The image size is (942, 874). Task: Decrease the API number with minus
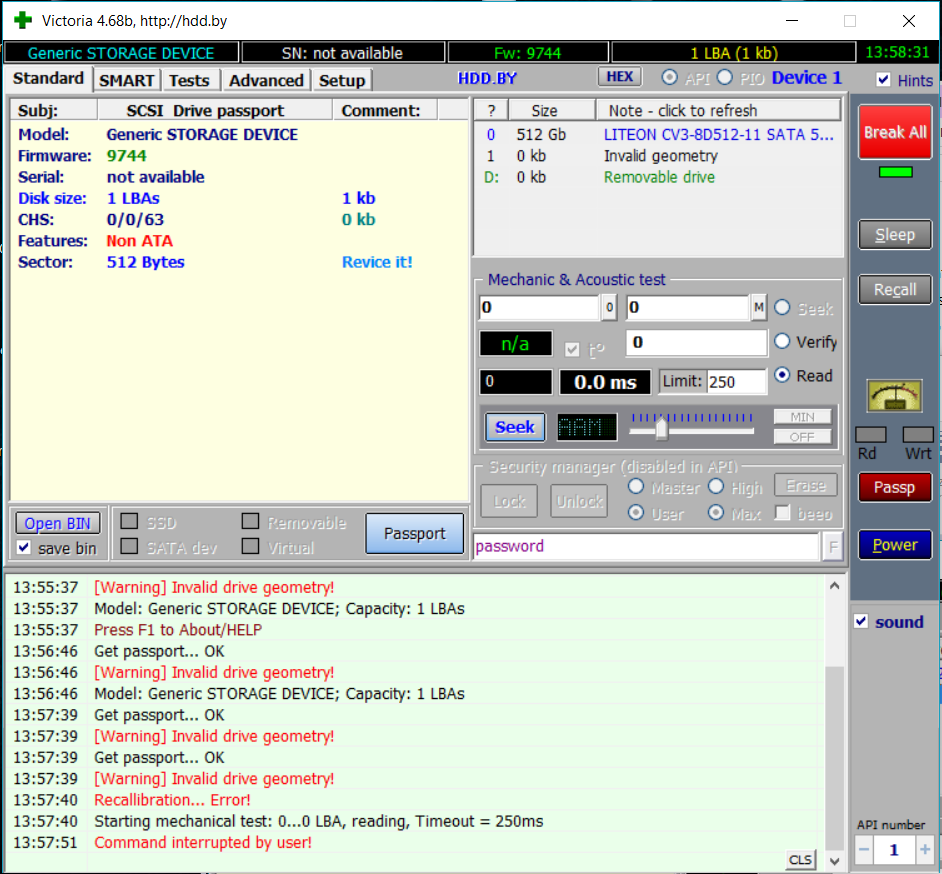click(x=864, y=849)
